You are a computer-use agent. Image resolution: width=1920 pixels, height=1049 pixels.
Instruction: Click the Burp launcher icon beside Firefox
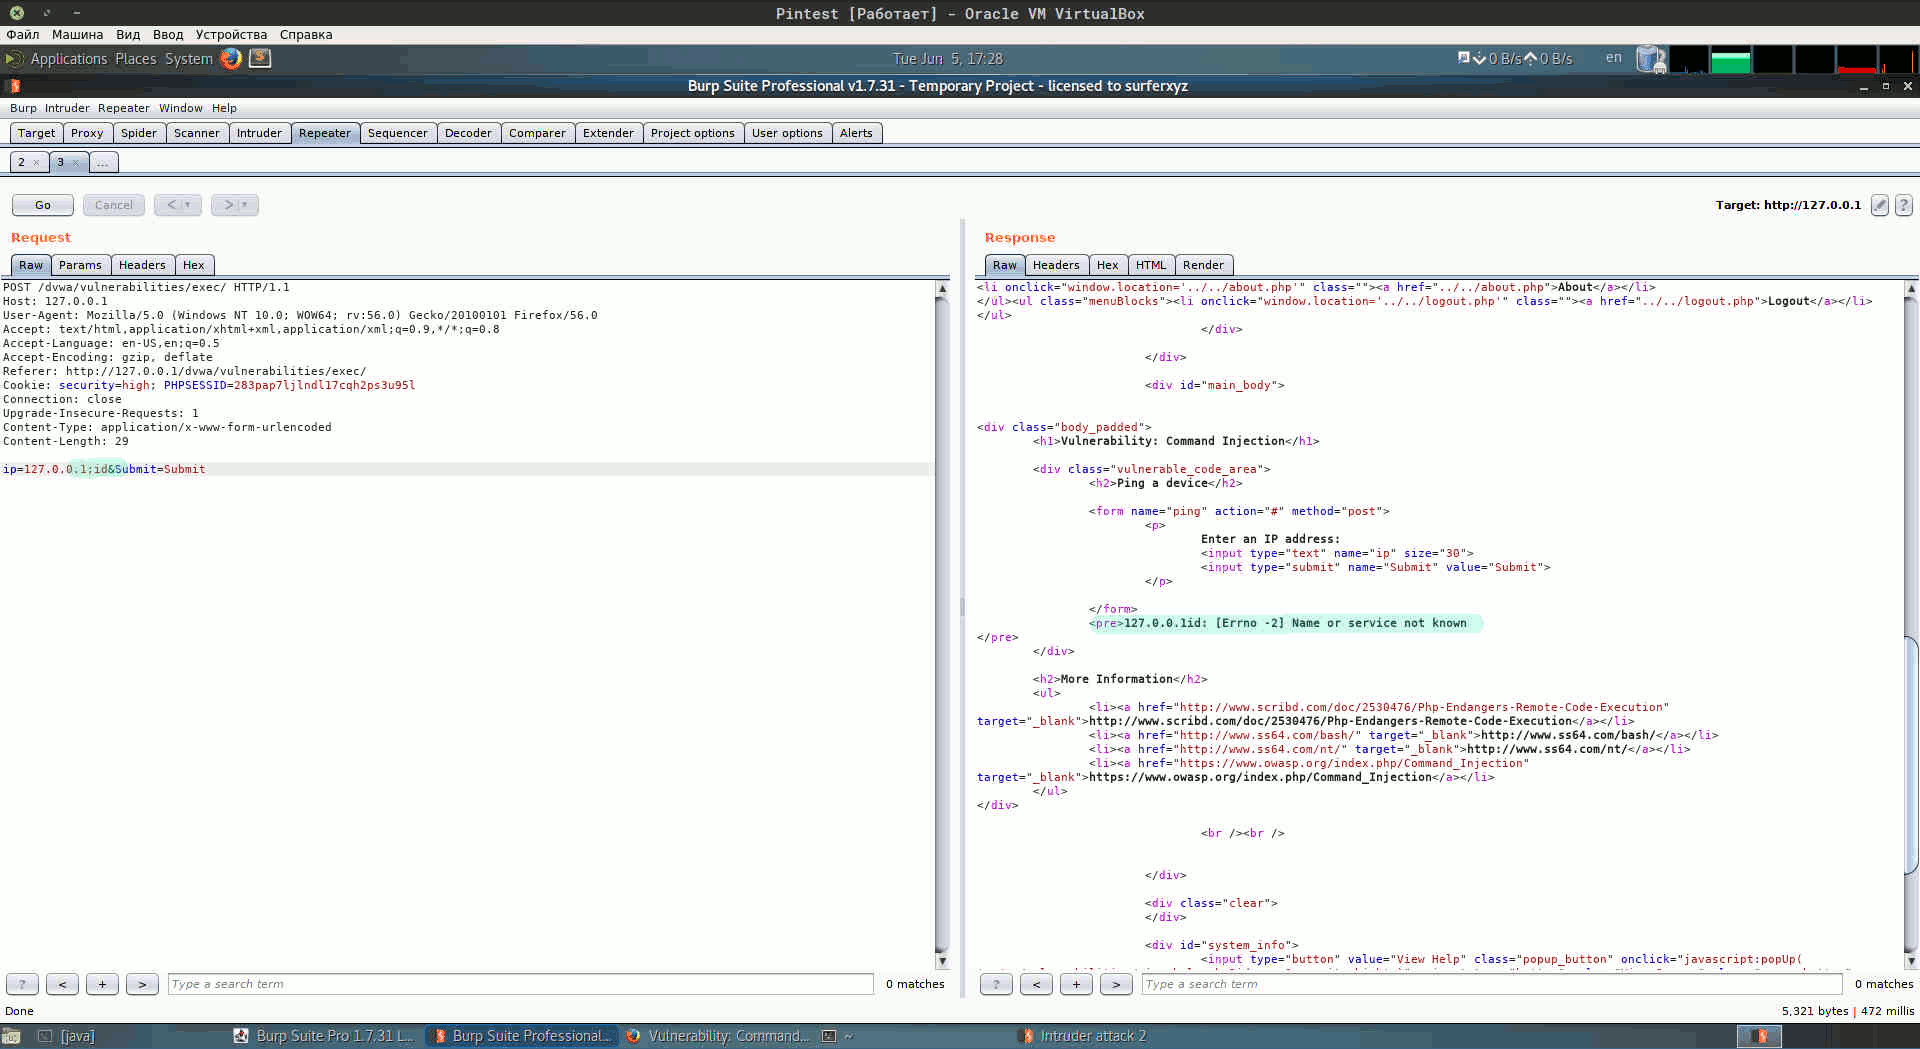point(260,58)
